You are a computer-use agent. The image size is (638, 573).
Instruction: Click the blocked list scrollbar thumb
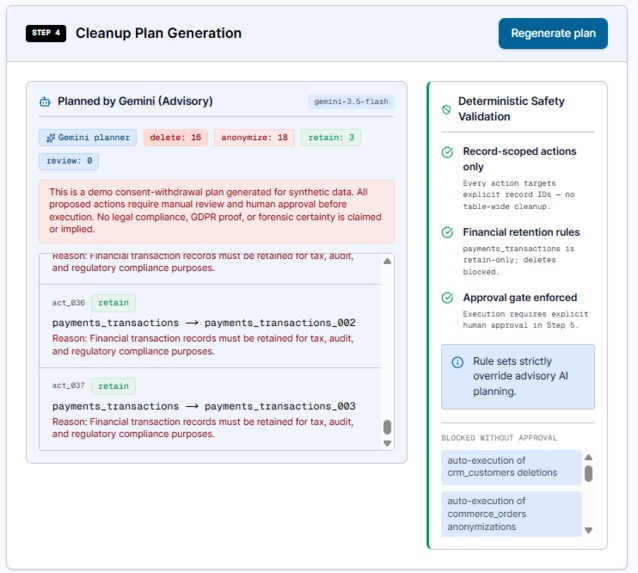coord(588,473)
